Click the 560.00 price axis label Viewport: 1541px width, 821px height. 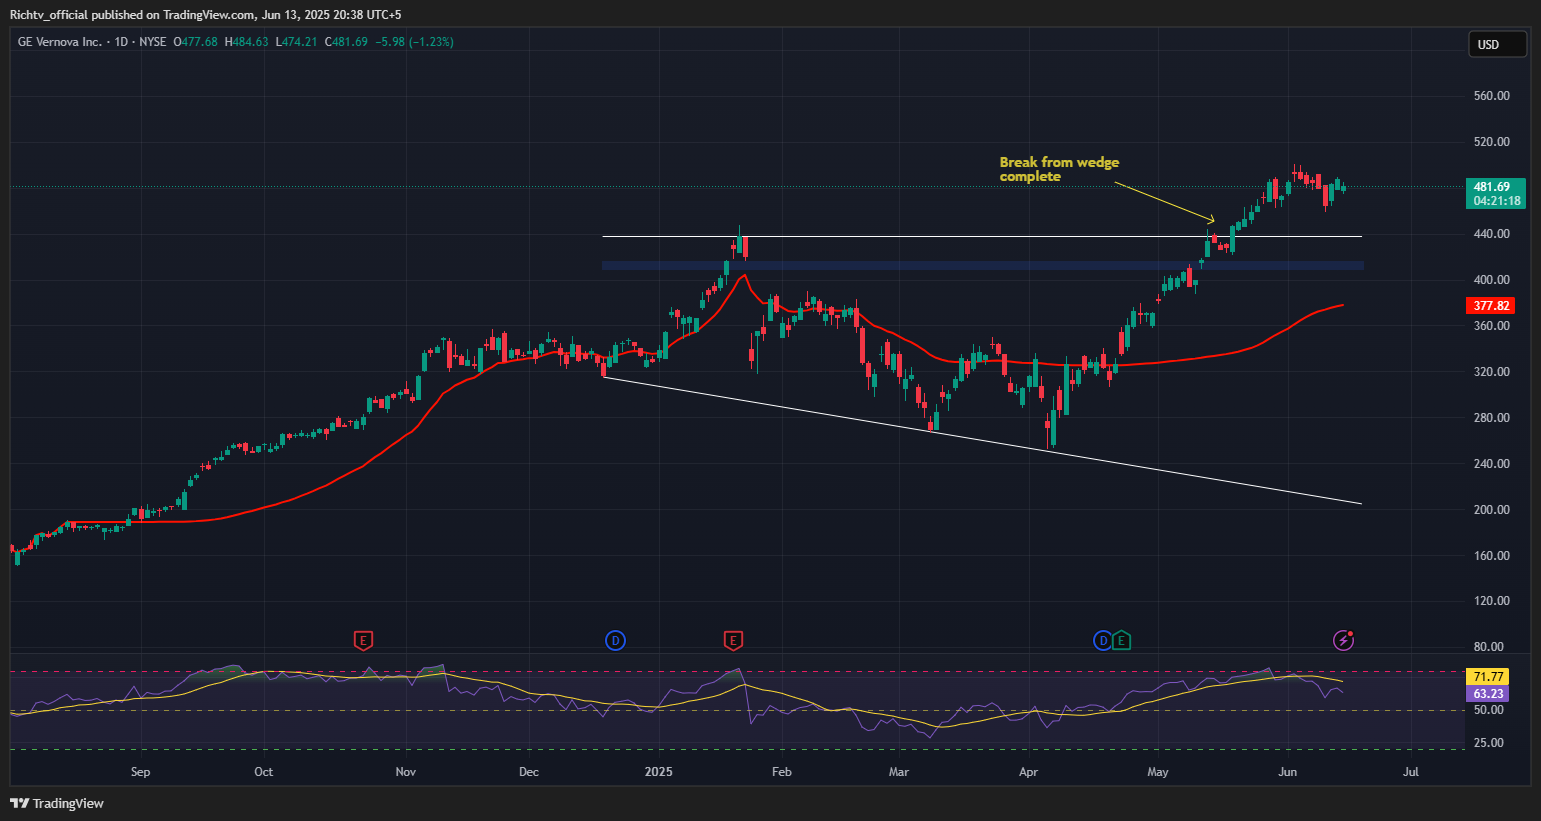pyautogui.click(x=1491, y=96)
